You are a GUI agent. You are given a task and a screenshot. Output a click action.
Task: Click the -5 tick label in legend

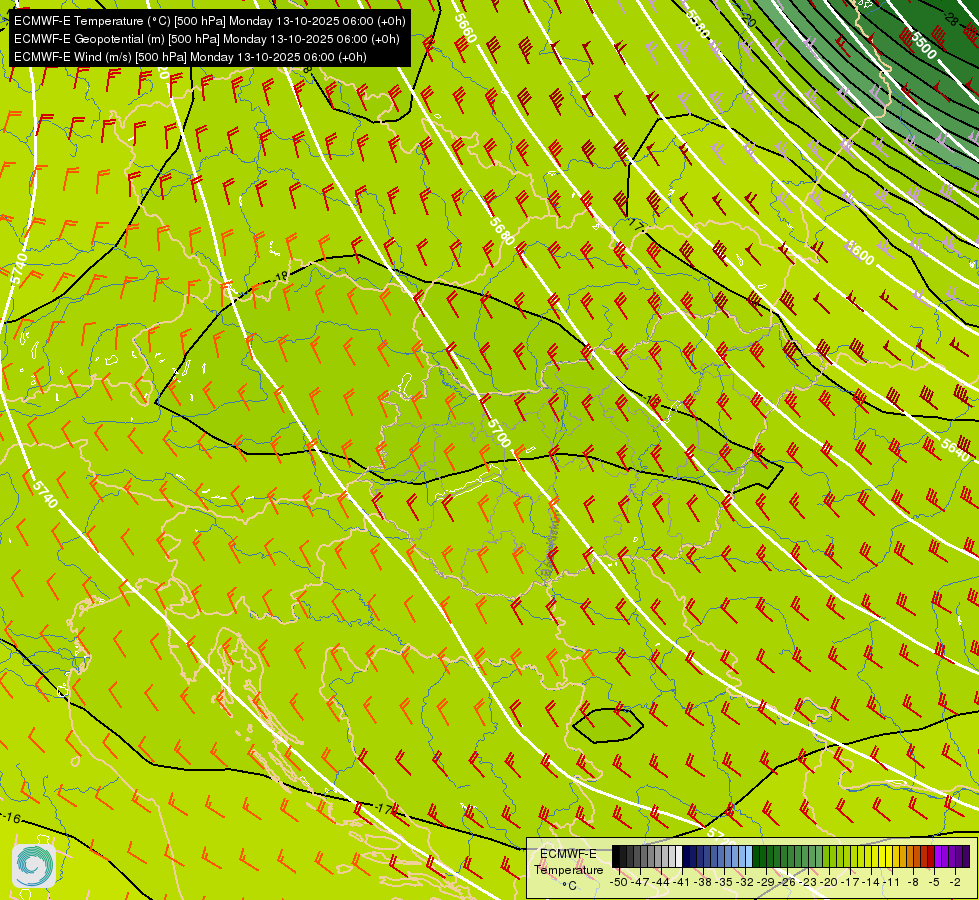(x=934, y=882)
